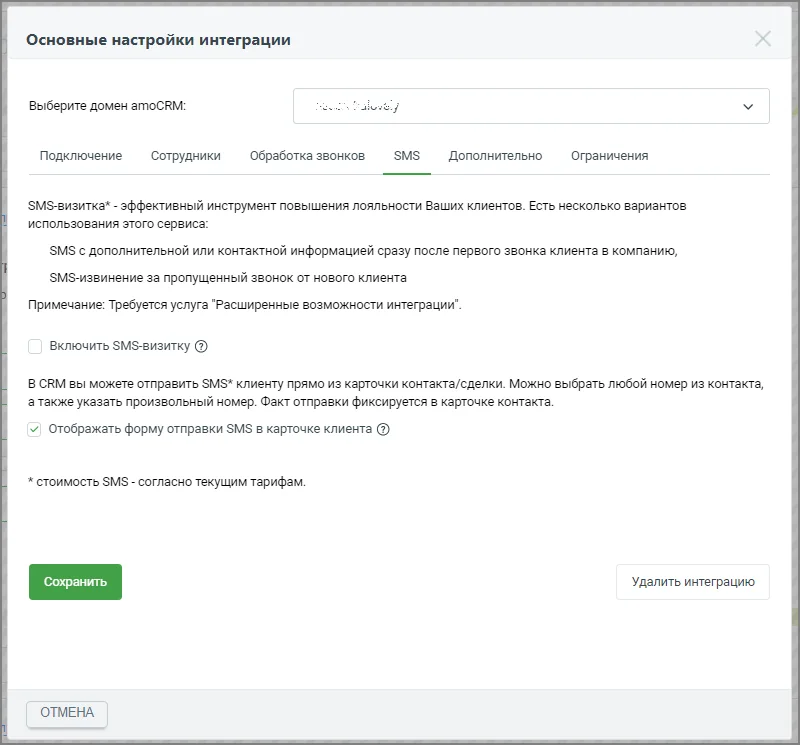Click the footnote стоимость SMS text
Viewport: 800px width, 745px height.
pyautogui.click(x=167, y=482)
